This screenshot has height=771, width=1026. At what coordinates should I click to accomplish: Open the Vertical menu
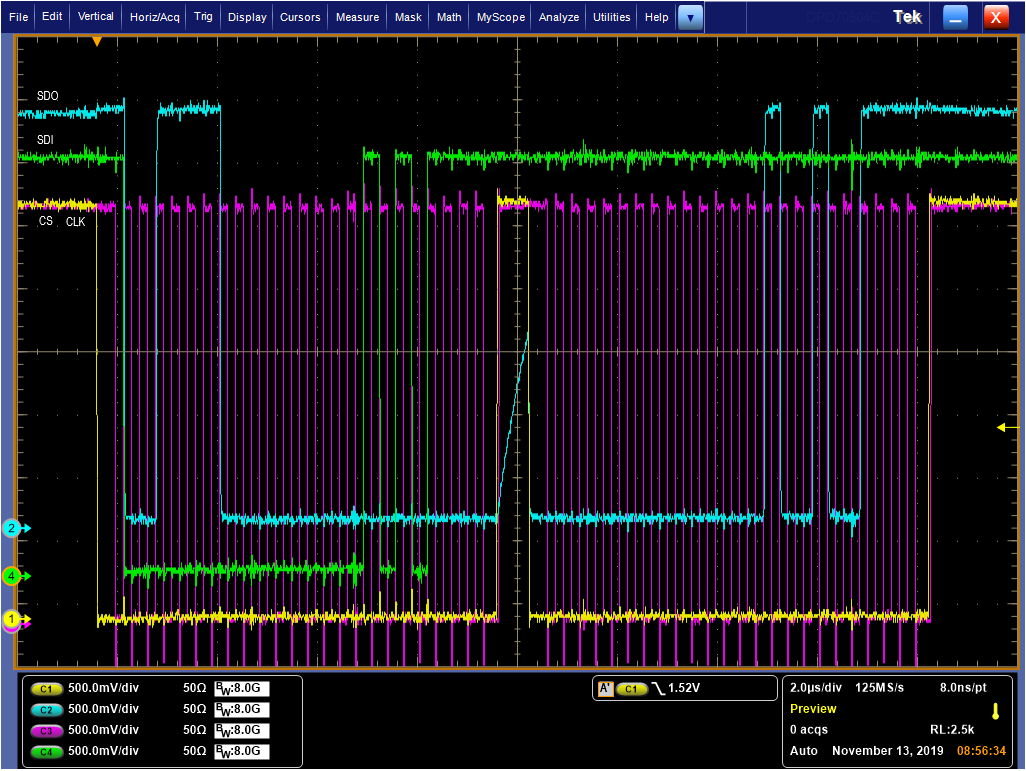point(96,17)
